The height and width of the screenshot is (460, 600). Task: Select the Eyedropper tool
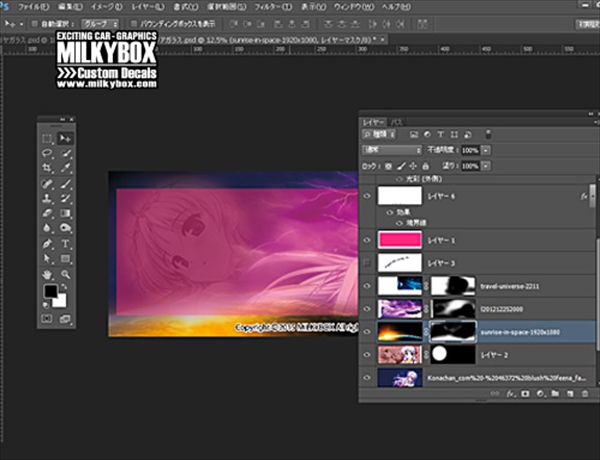(65, 168)
